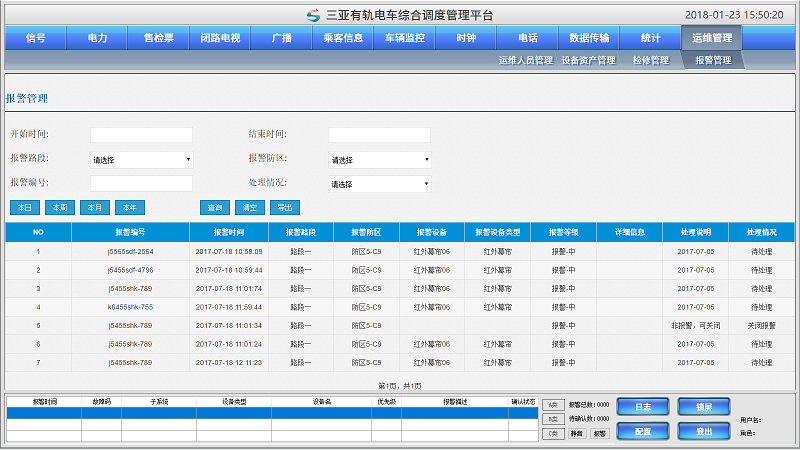800x450 pixels.
Task: Click timestamp 2017-07-18 11:01:74
Action: (x=229, y=289)
